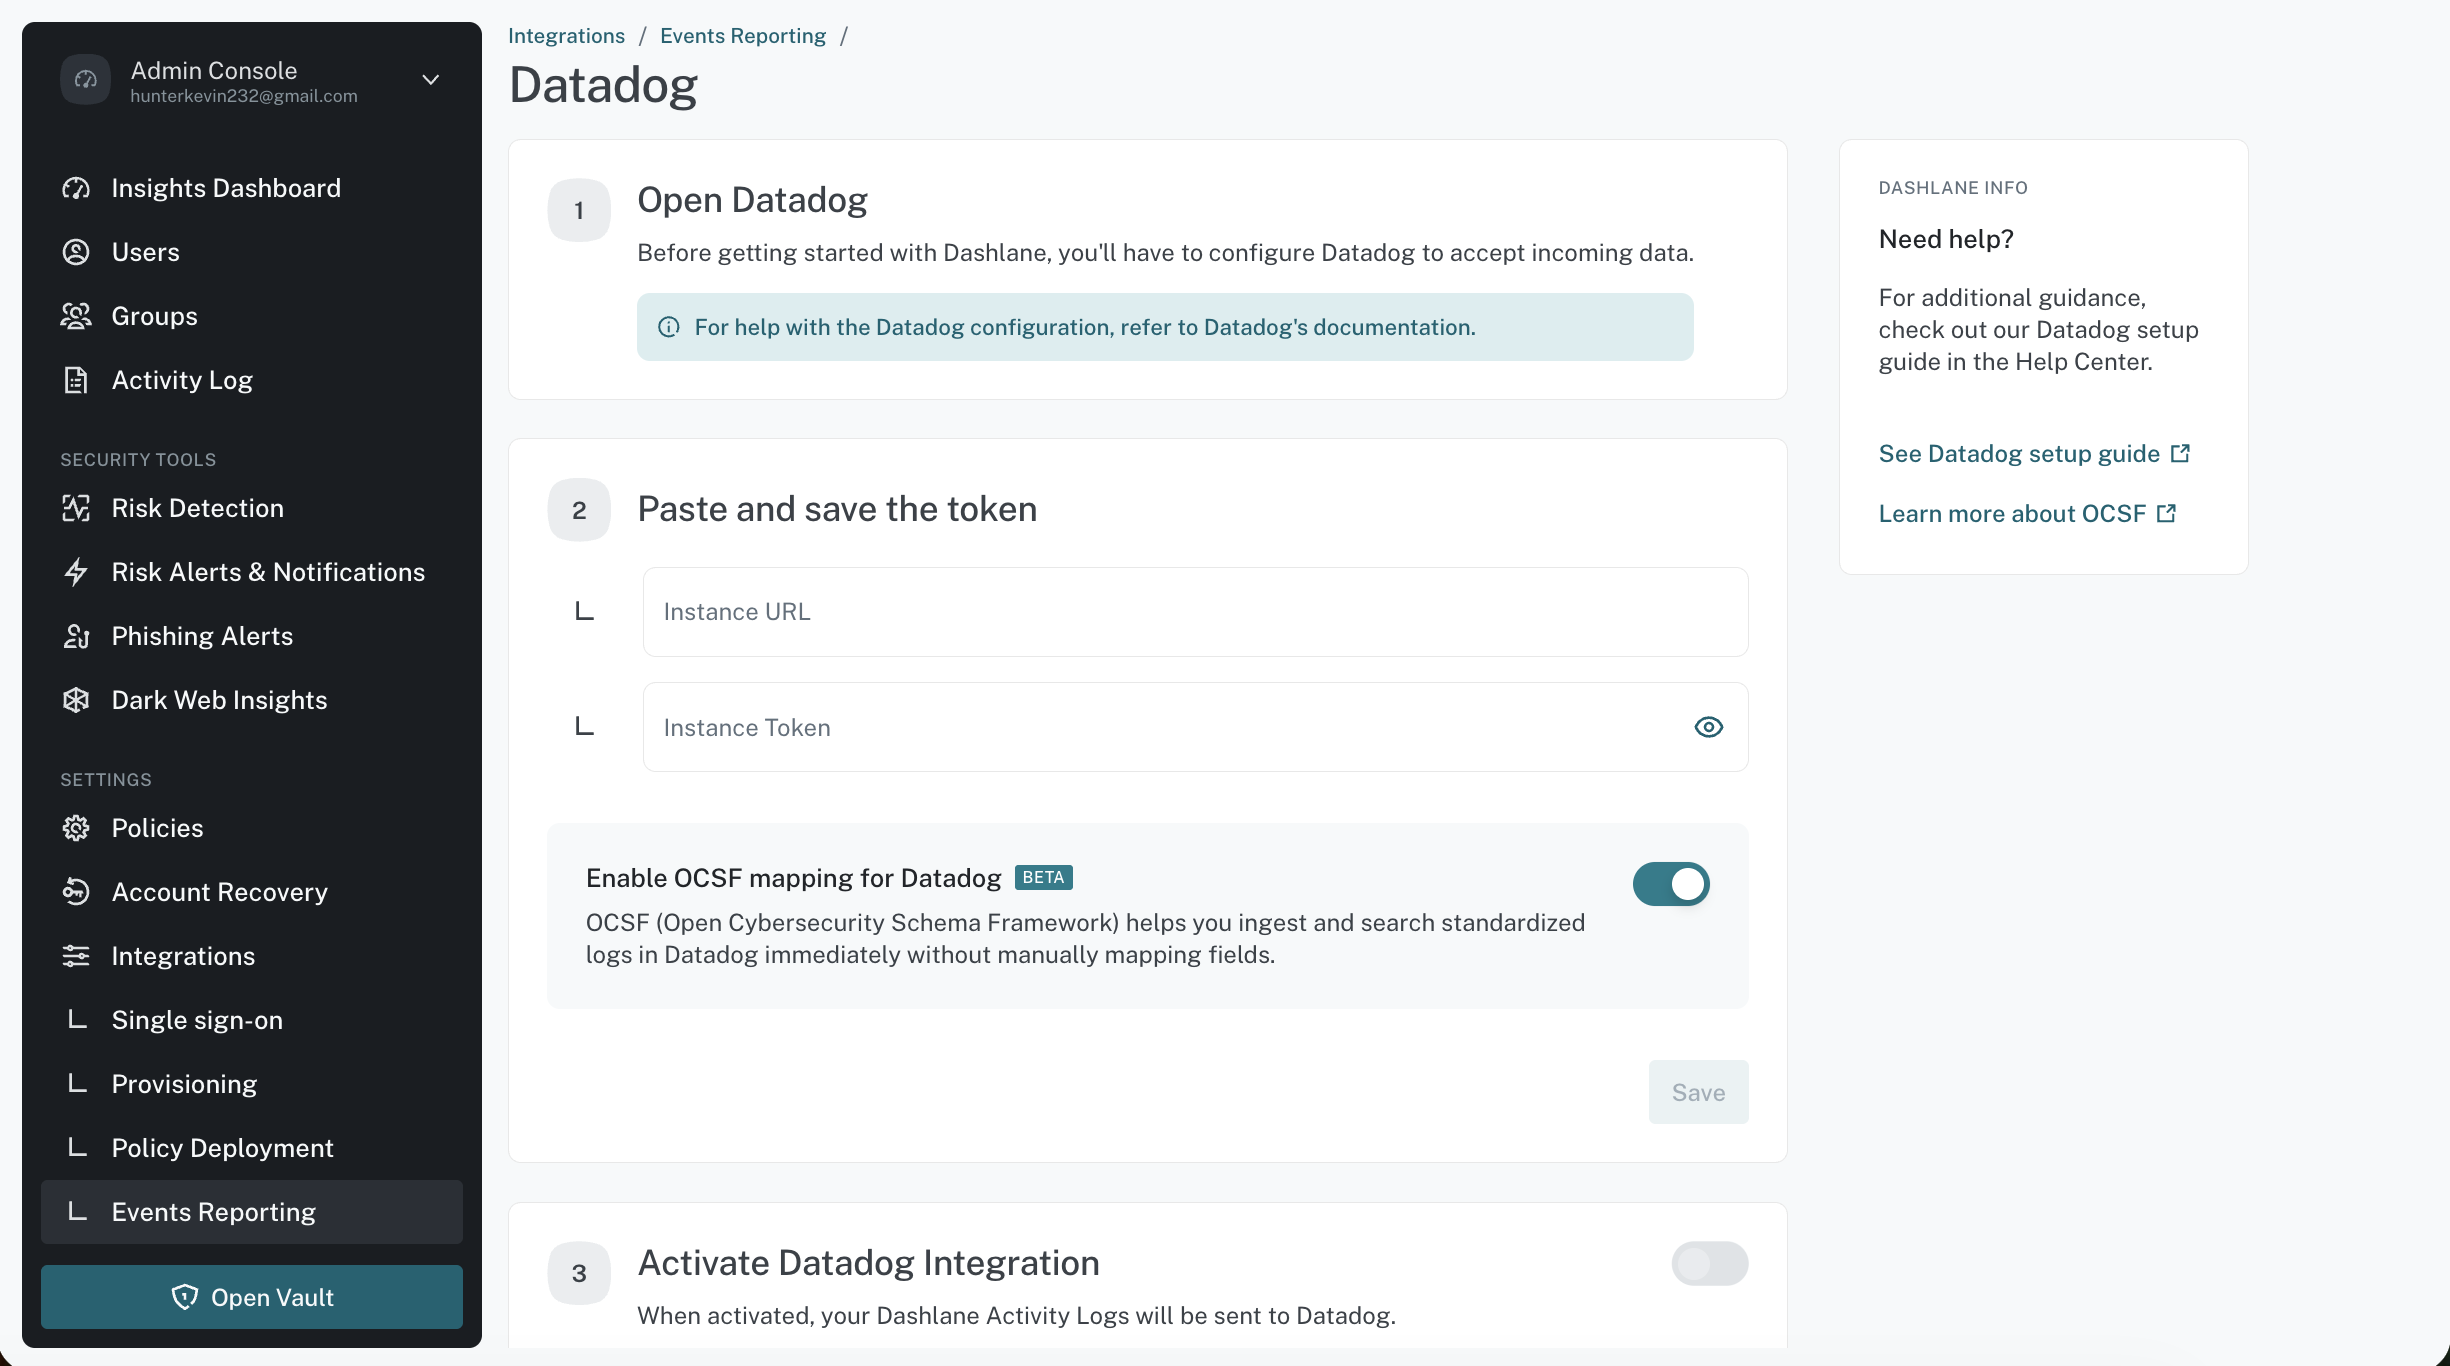This screenshot has width=2450, height=1366.
Task: Select the Groups people icon
Action: 76,316
